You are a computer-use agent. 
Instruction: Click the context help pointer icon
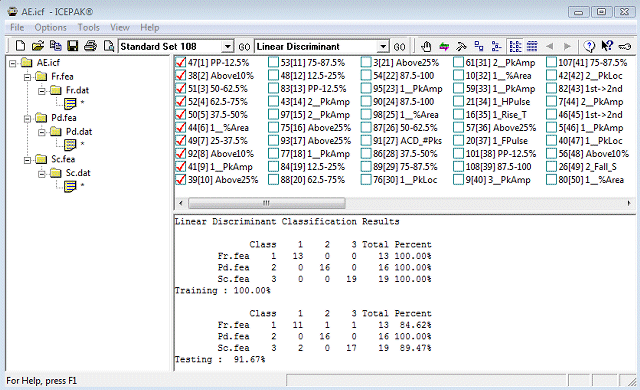607,46
